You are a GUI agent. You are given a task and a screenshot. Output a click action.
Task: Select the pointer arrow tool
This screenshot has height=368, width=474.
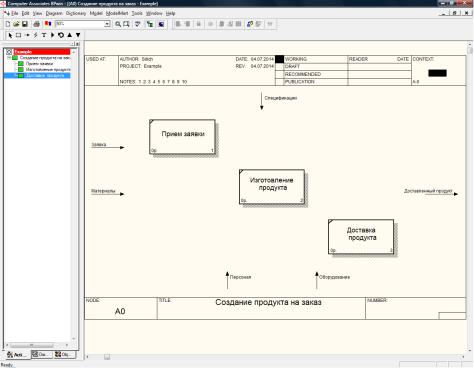coord(10,35)
